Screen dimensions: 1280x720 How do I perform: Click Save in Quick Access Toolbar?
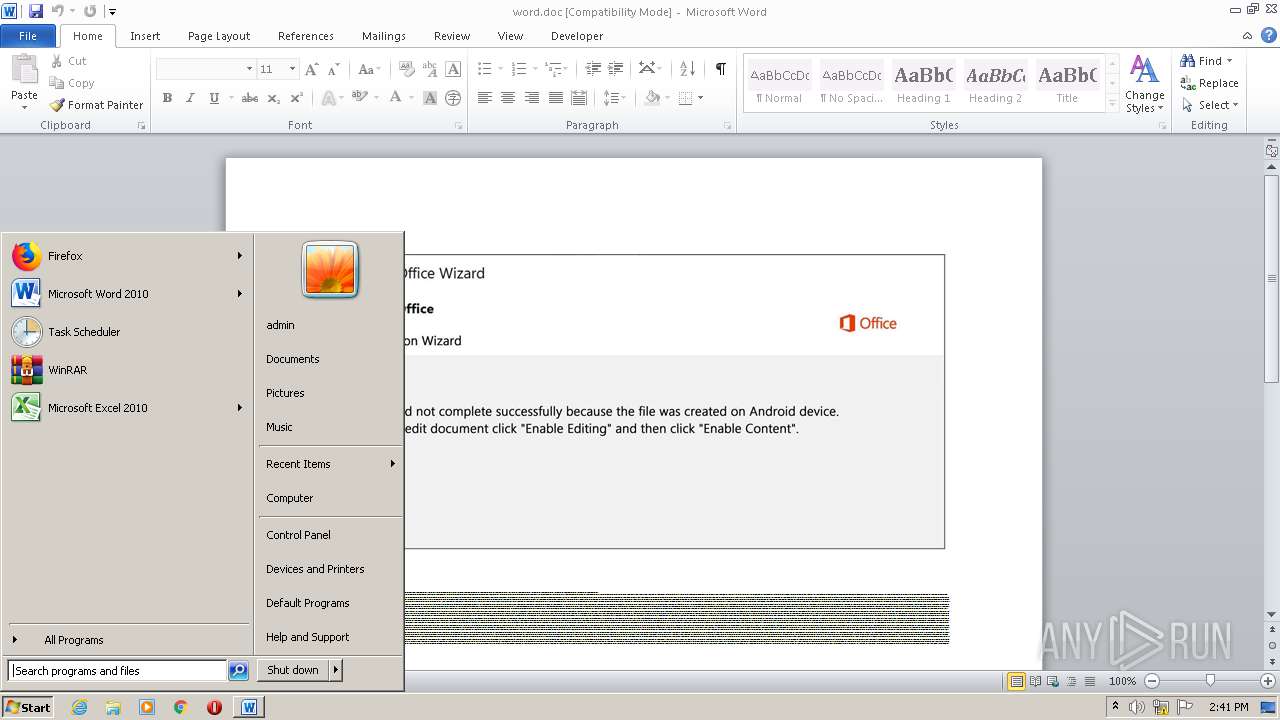36,11
